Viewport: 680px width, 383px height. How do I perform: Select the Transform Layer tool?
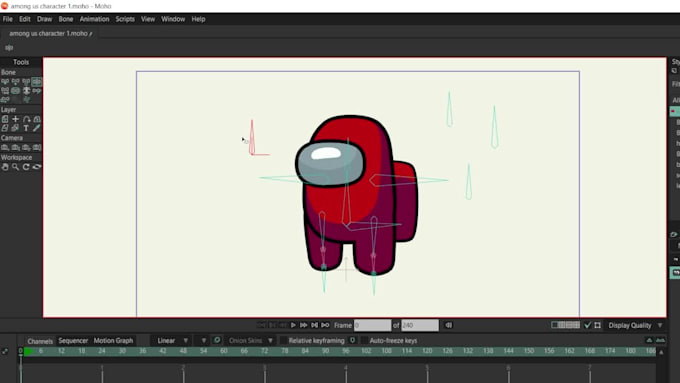[x=5, y=119]
